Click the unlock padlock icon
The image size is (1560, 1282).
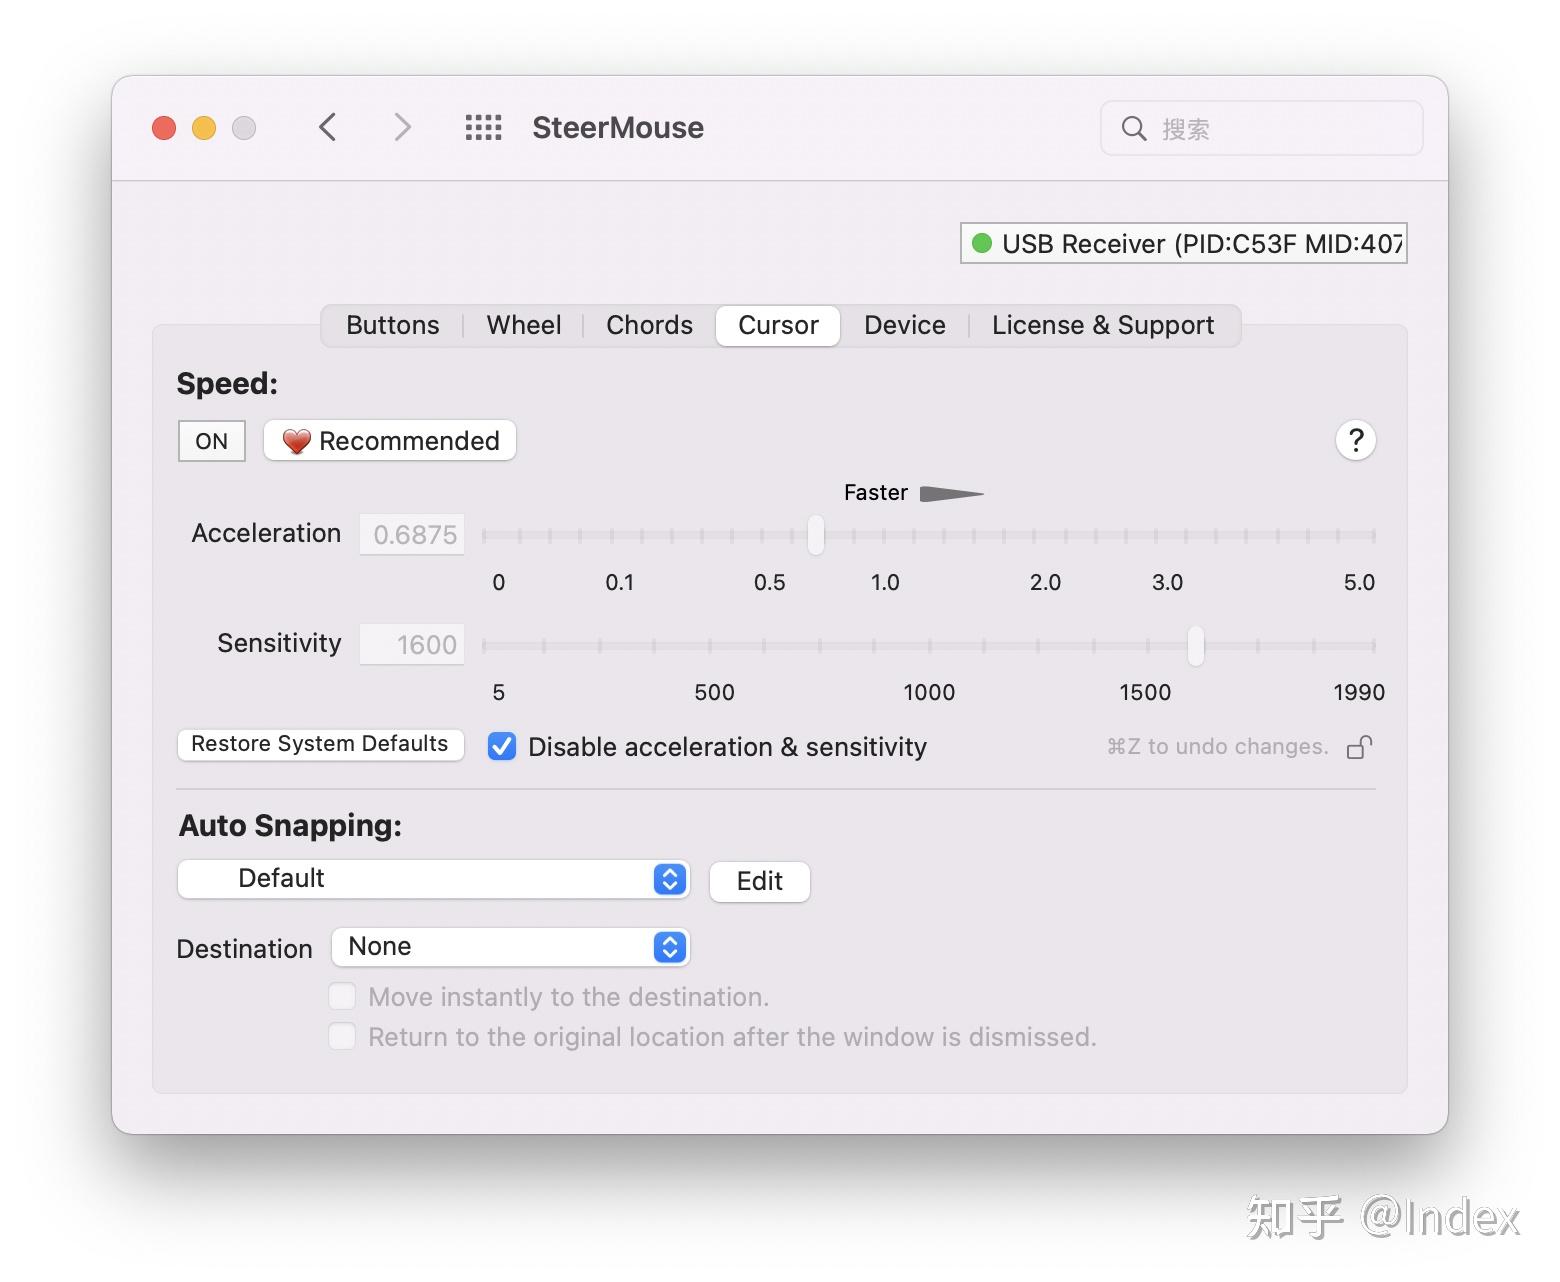[x=1360, y=747]
